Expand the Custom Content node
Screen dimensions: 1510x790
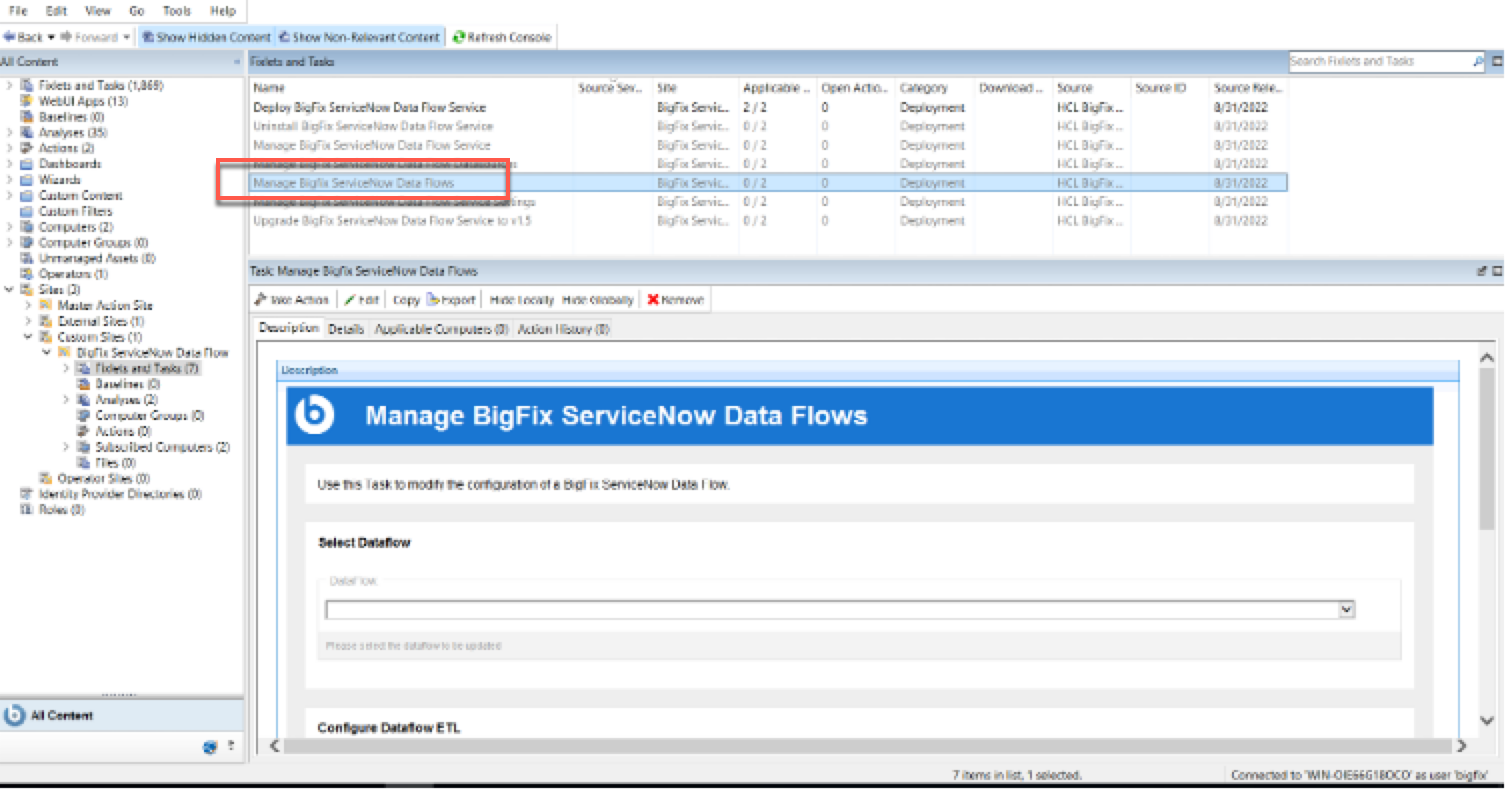pyautogui.click(x=10, y=196)
